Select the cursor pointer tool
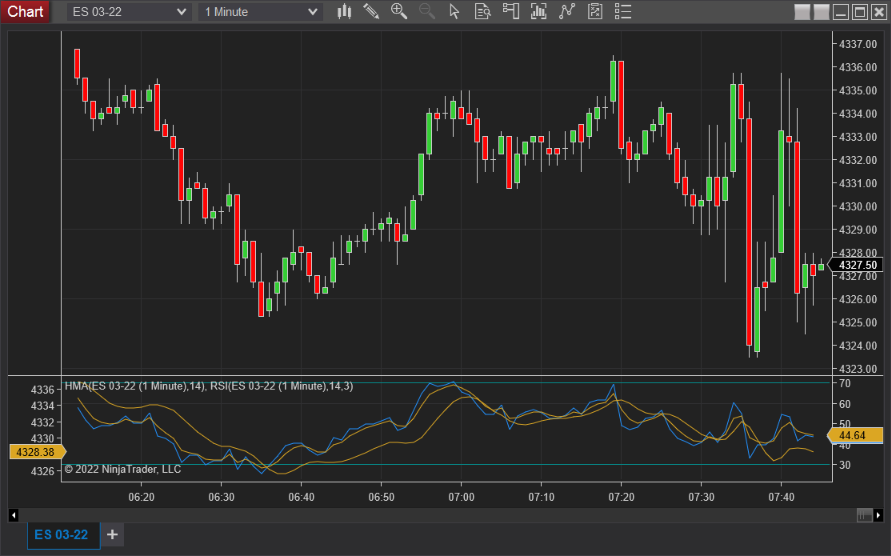 [455, 11]
